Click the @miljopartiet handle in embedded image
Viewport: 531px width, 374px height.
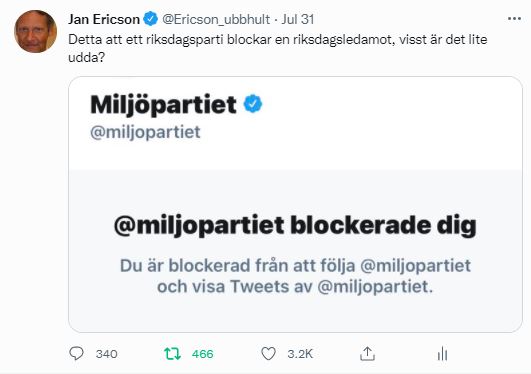coord(145,132)
